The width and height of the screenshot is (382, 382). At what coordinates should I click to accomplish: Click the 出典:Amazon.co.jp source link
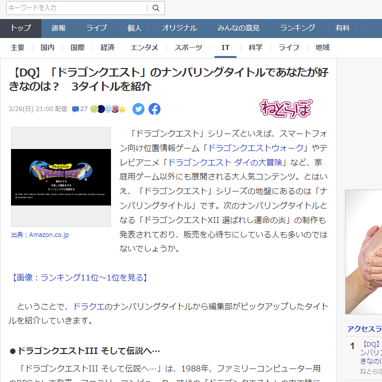40,235
